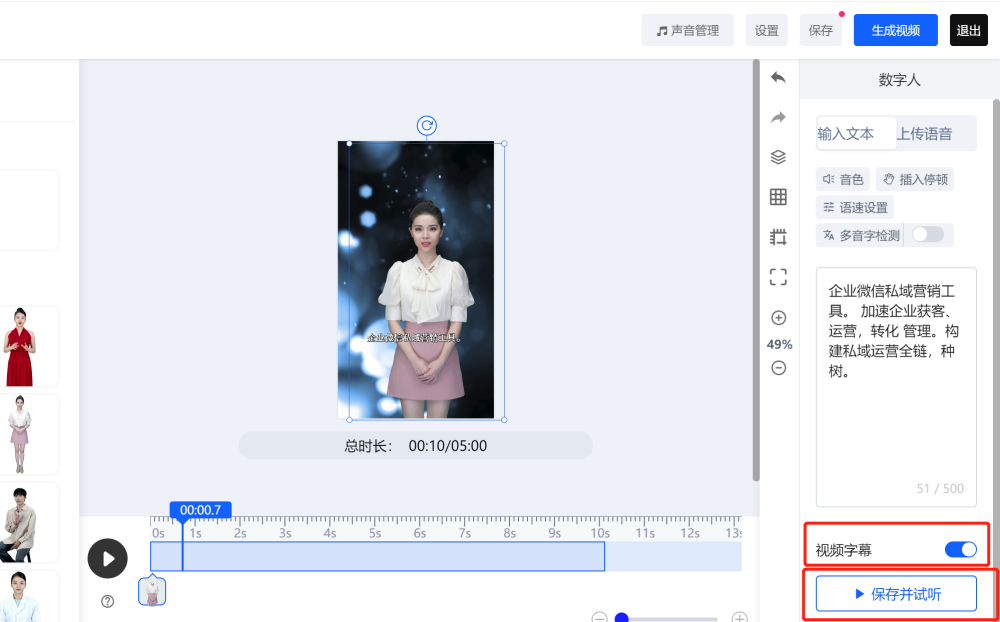Image resolution: width=1000 pixels, height=622 pixels.
Task: Click inside the script text area
Action: click(896, 387)
